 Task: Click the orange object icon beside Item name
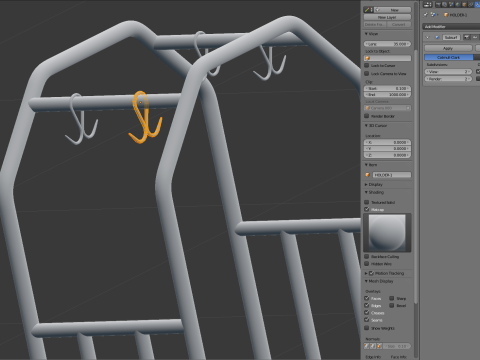click(368, 175)
